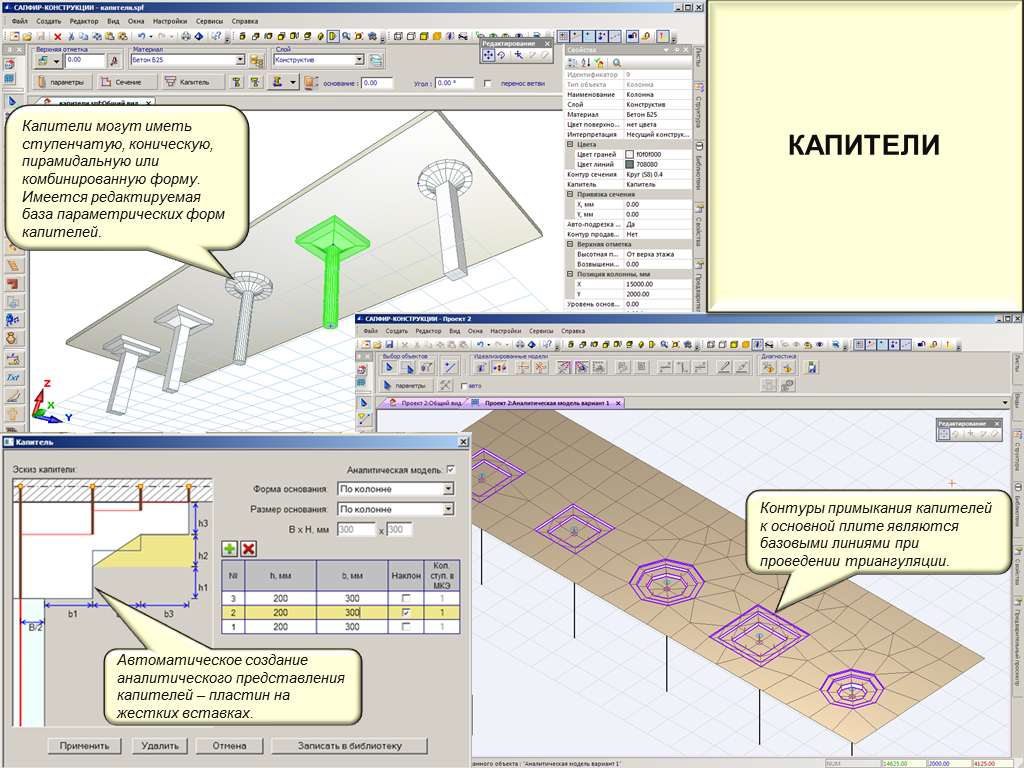The height and width of the screenshot is (768, 1024).
Task: Click the magnifier icon in Свойства panel
Action: tap(617, 62)
